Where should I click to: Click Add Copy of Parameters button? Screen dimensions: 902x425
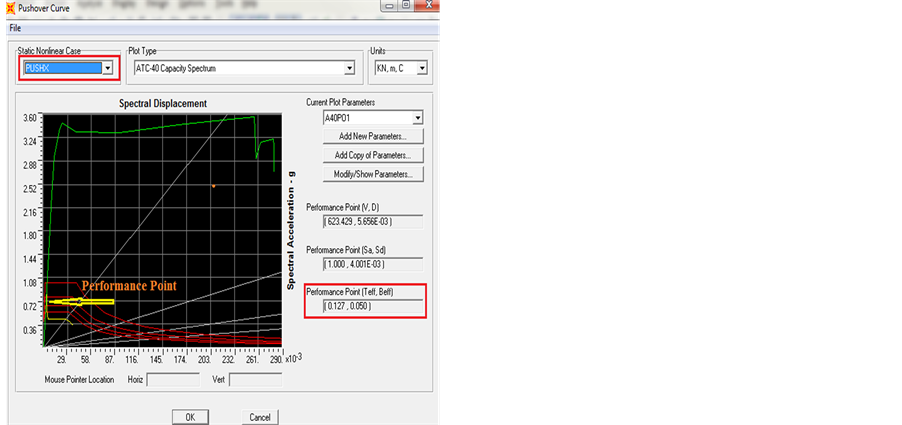point(372,155)
